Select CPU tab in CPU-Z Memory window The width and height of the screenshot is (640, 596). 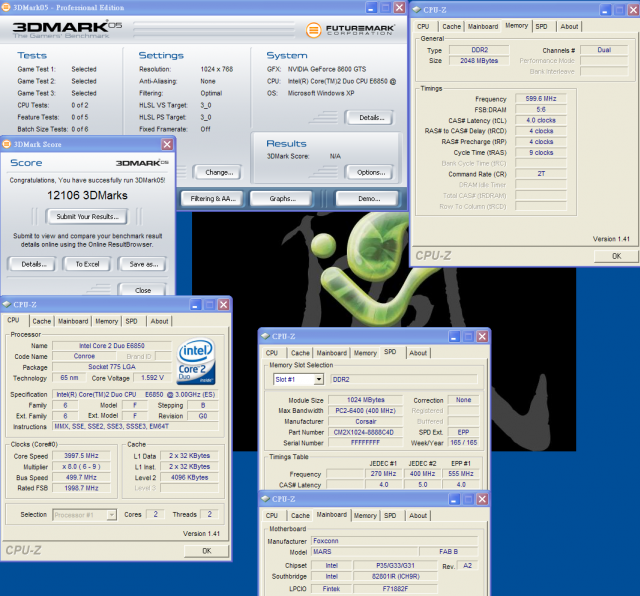(x=423, y=27)
